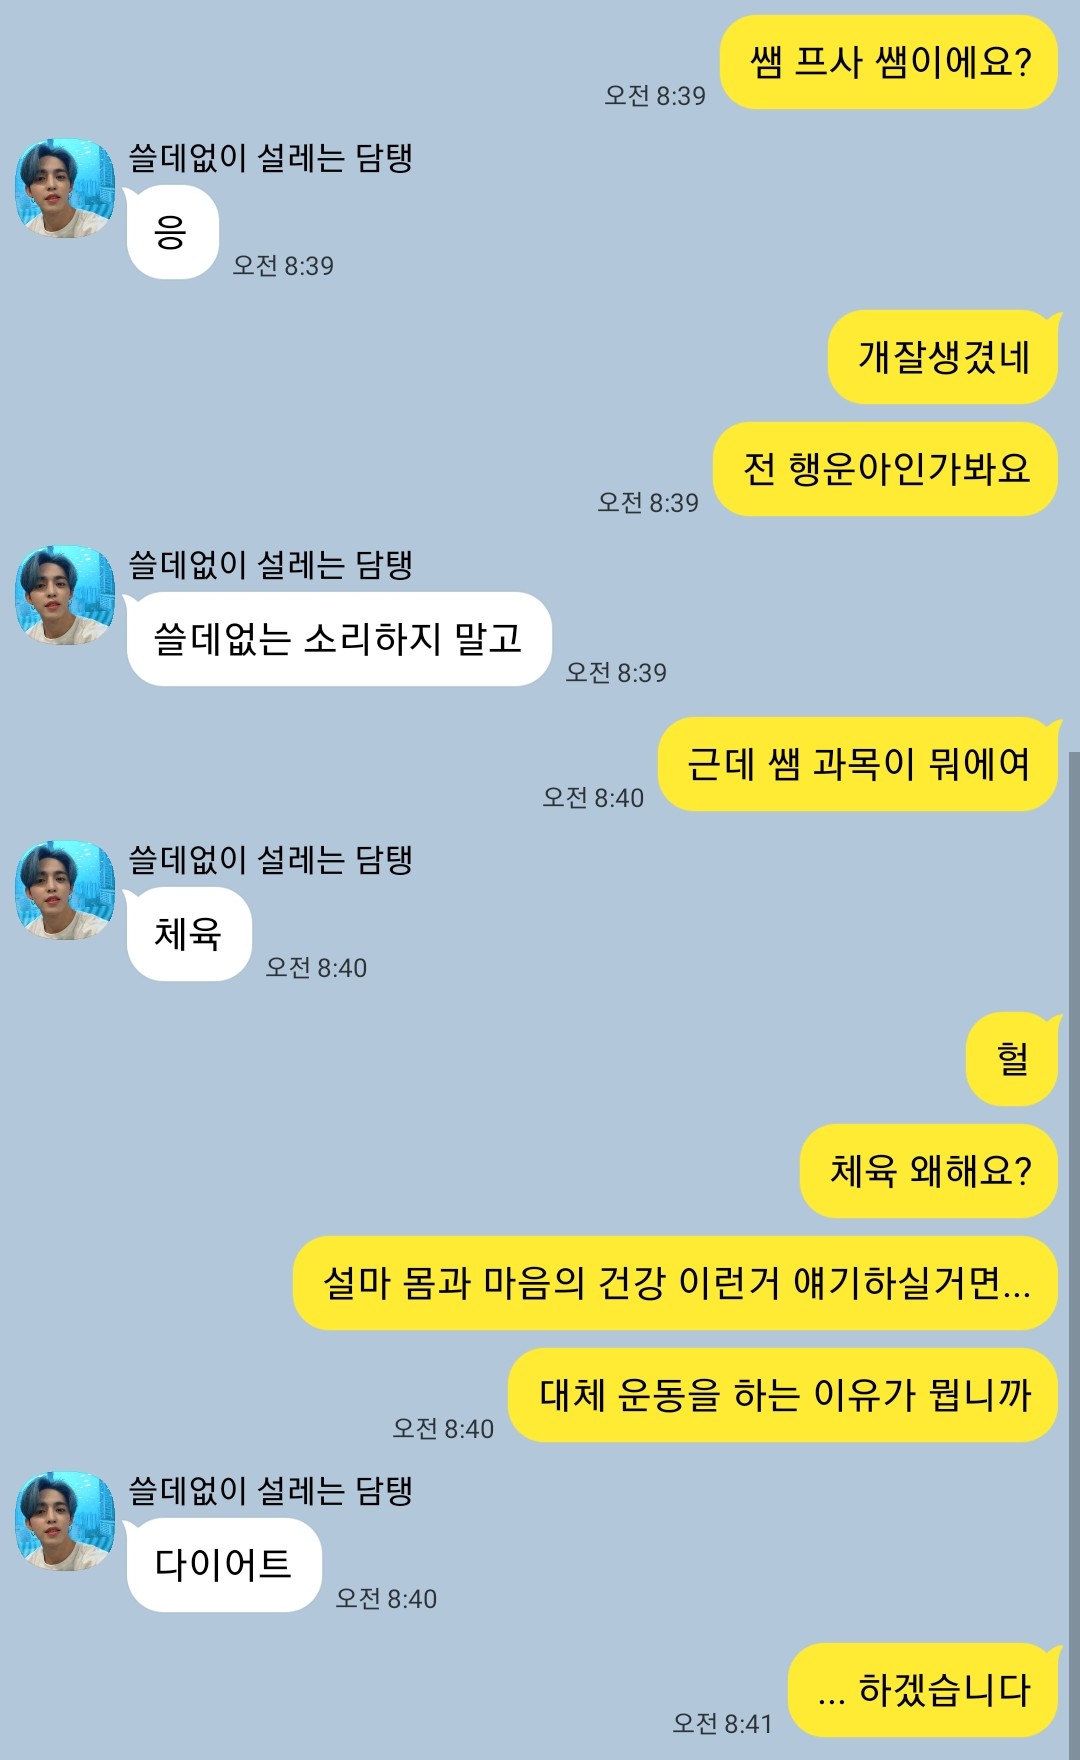The height and width of the screenshot is (1760, 1080).
Task: Tap the message '전 행운아인가봐요'
Action: (886, 469)
